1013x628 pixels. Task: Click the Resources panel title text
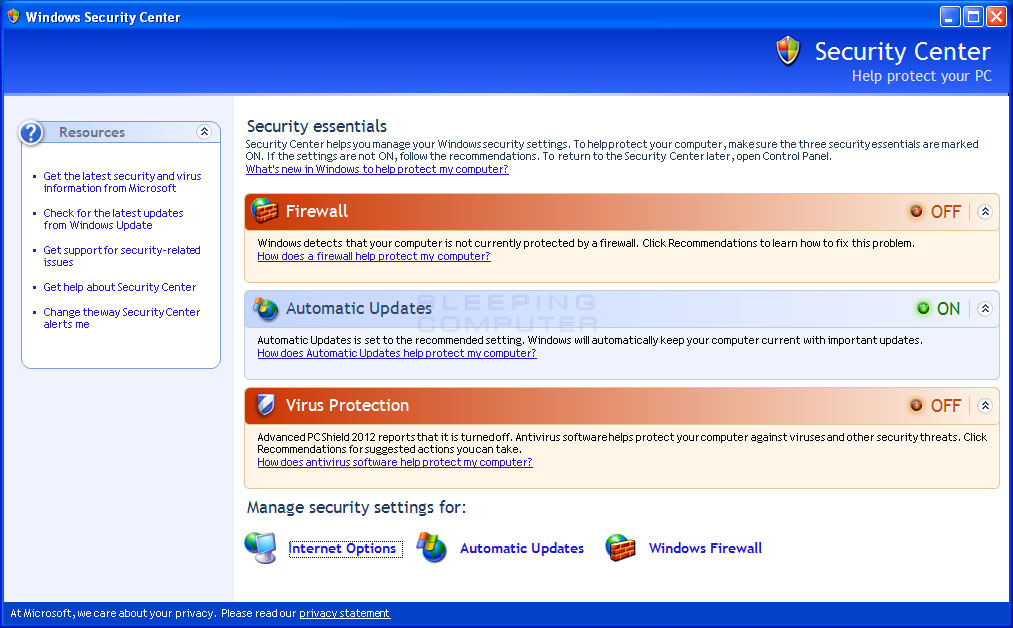click(92, 132)
